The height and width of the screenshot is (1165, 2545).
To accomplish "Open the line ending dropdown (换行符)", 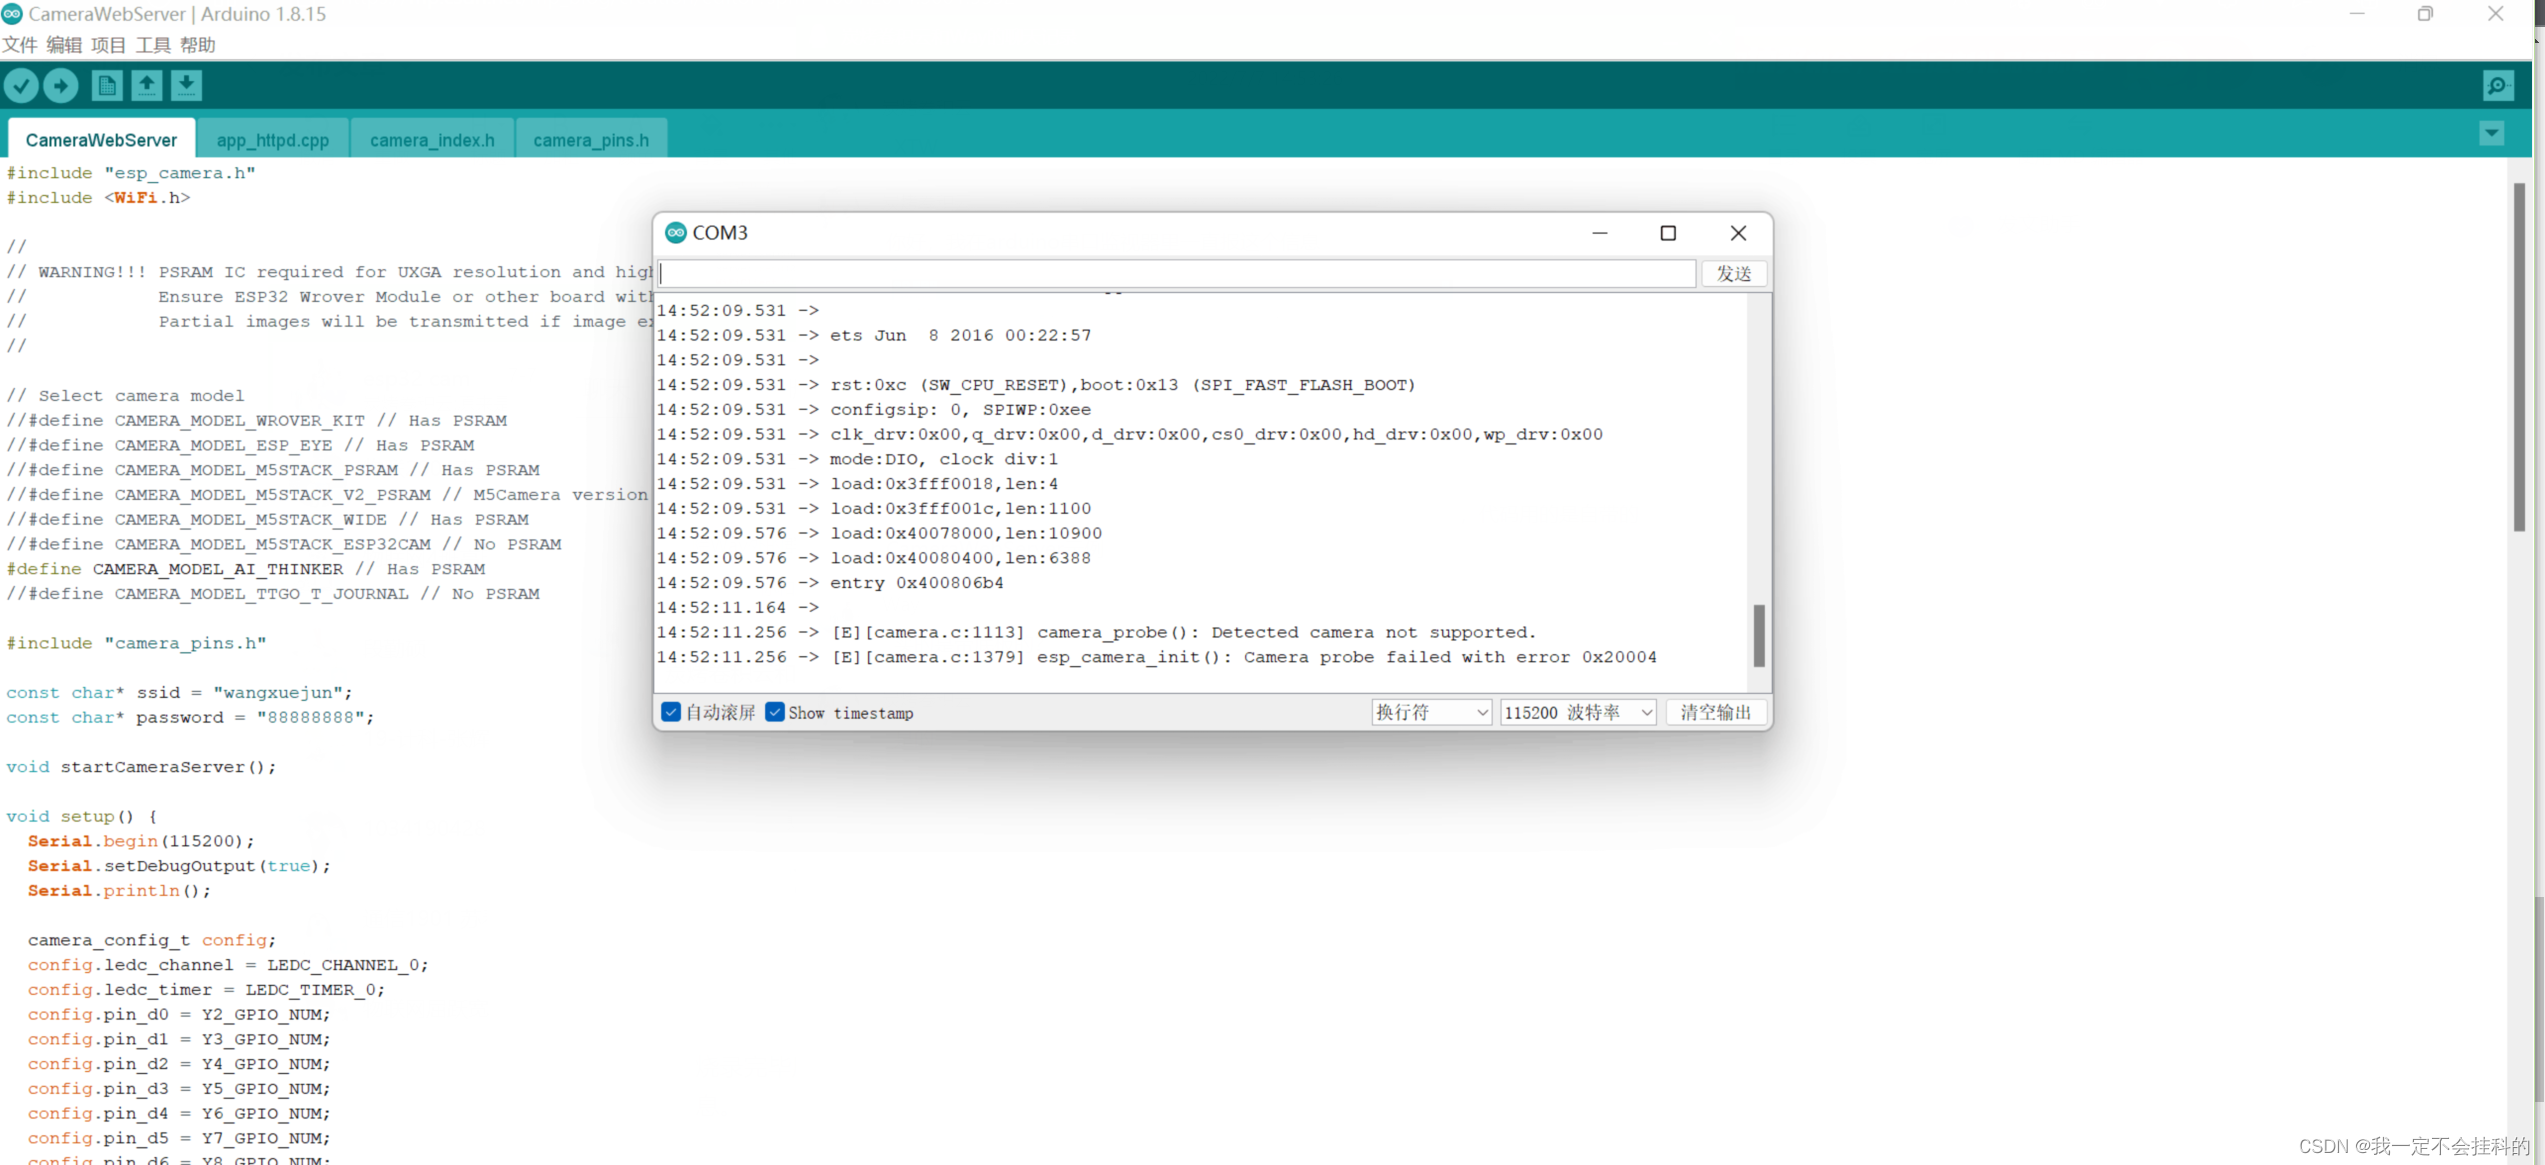I will click(x=1431, y=712).
